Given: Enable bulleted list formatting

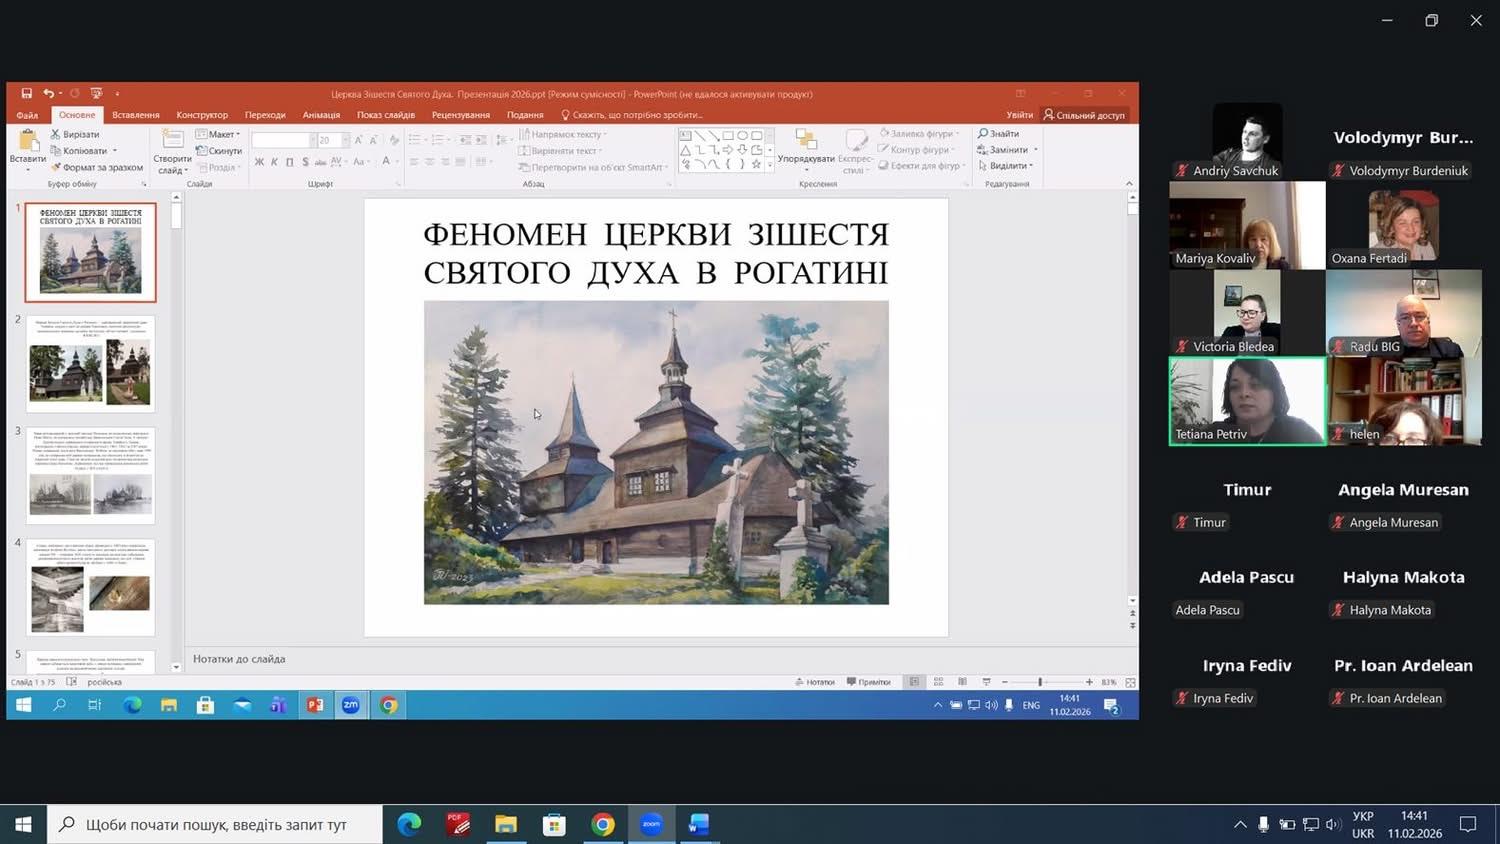Looking at the screenshot, I should click(417, 135).
